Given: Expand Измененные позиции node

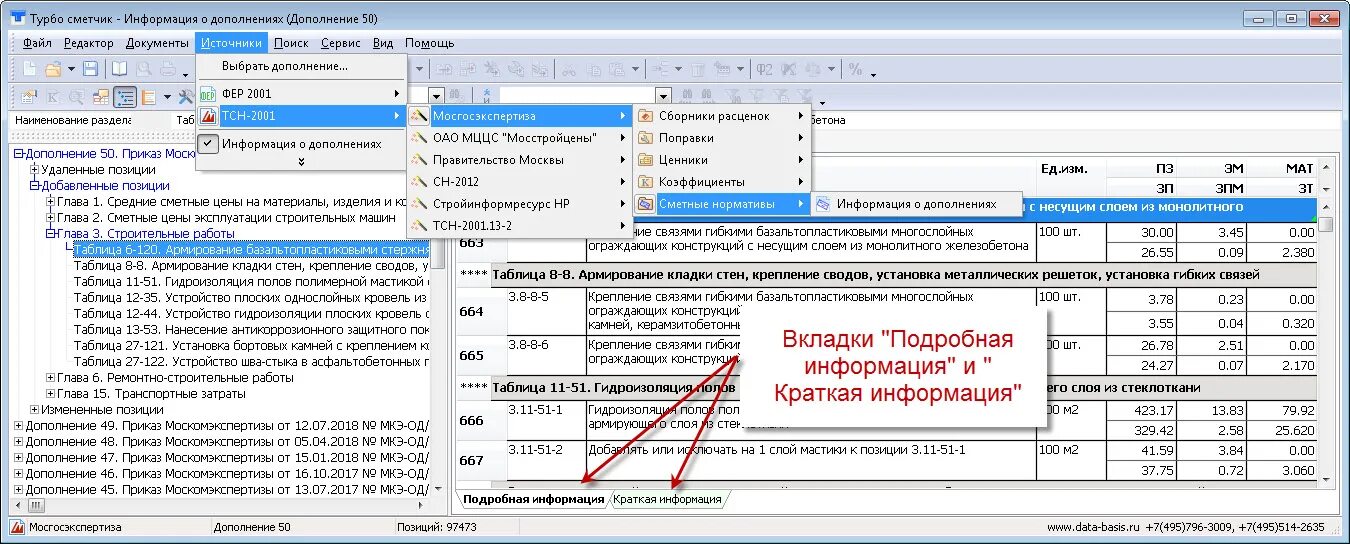Looking at the screenshot, I should click(x=34, y=410).
